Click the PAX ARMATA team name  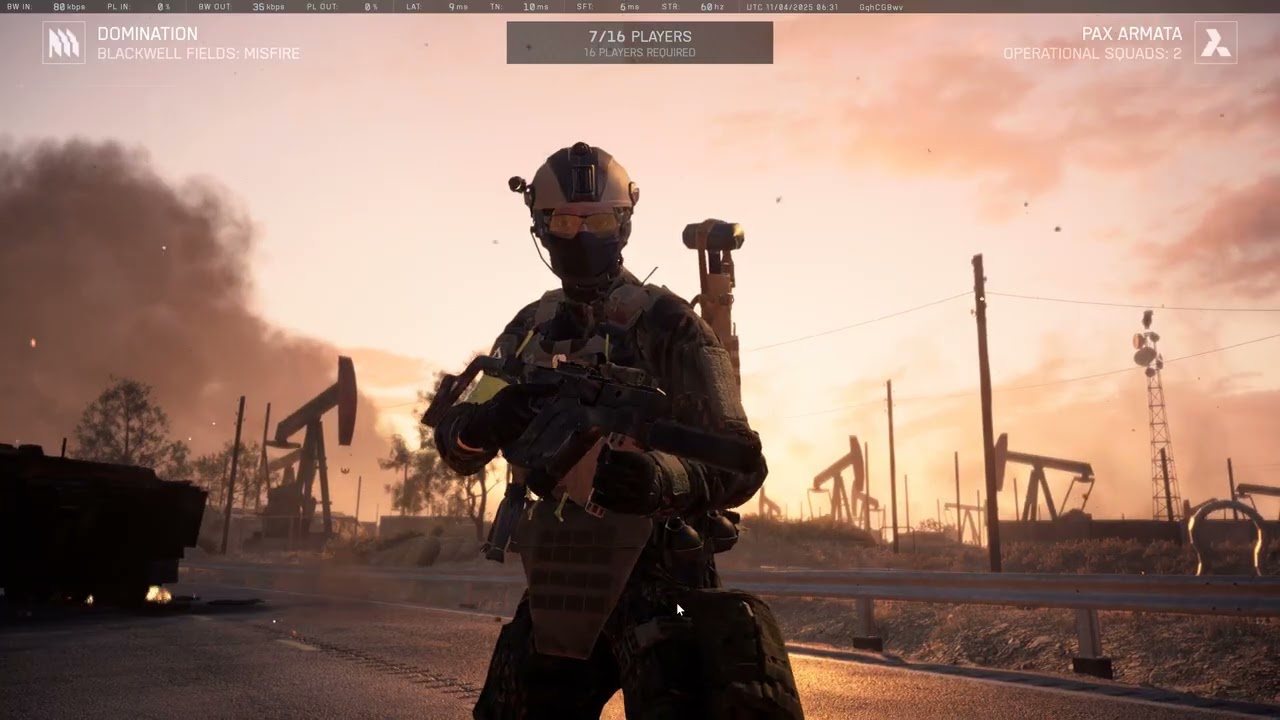tap(1132, 34)
